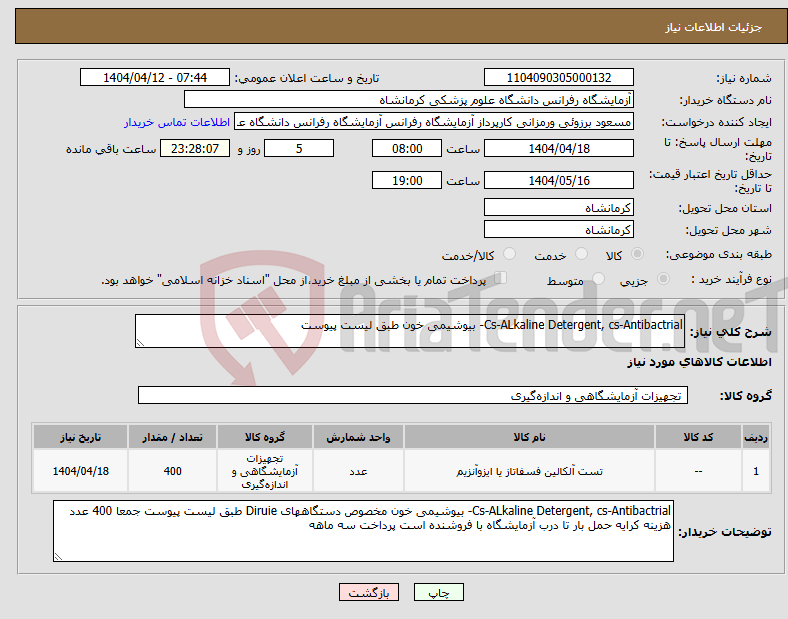Click the request creator name field
Image resolution: width=788 pixels, height=619 pixels.
tap(434, 122)
